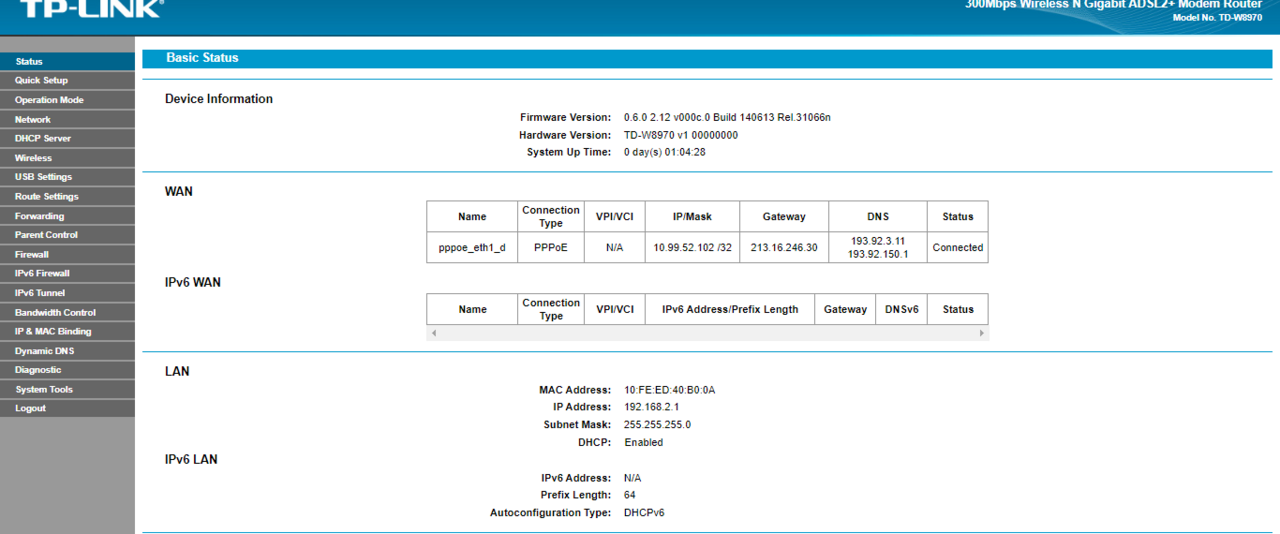Click the Device Information heading
The image size is (1280, 534).
[x=219, y=99]
